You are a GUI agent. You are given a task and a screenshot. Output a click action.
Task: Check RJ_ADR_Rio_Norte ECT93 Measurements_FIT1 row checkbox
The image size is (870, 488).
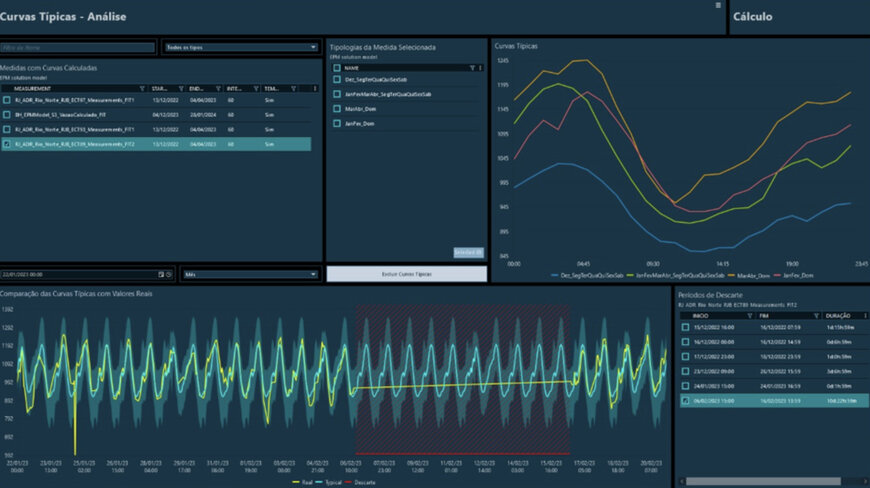pyautogui.click(x=7, y=129)
